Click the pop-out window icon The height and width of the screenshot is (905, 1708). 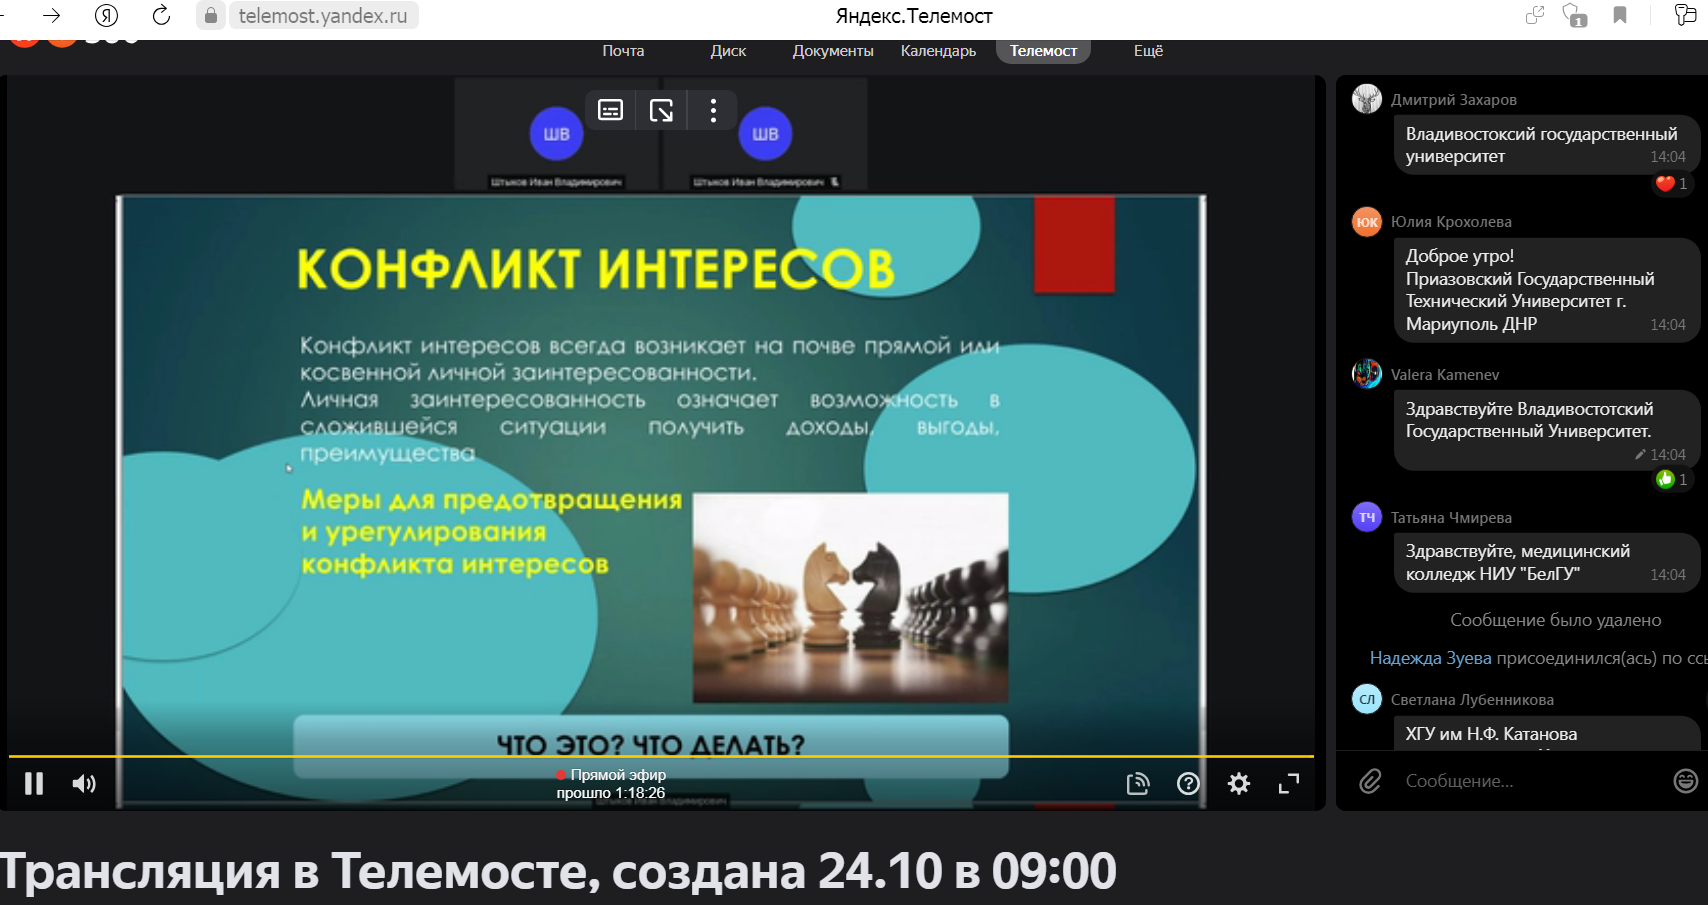[x=661, y=110]
